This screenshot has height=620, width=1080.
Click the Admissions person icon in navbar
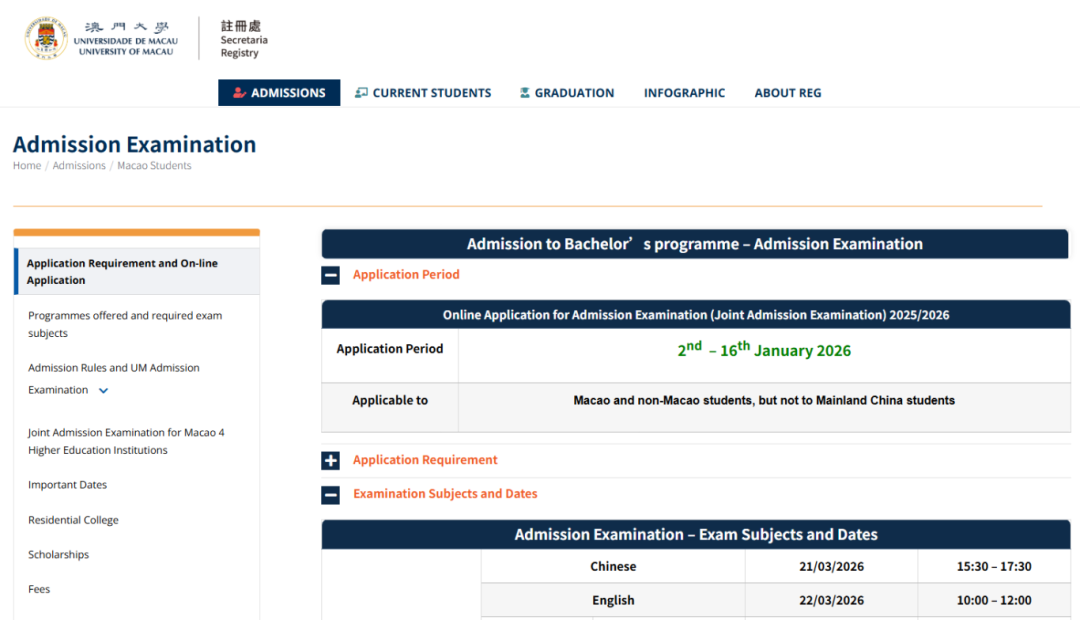(239, 93)
